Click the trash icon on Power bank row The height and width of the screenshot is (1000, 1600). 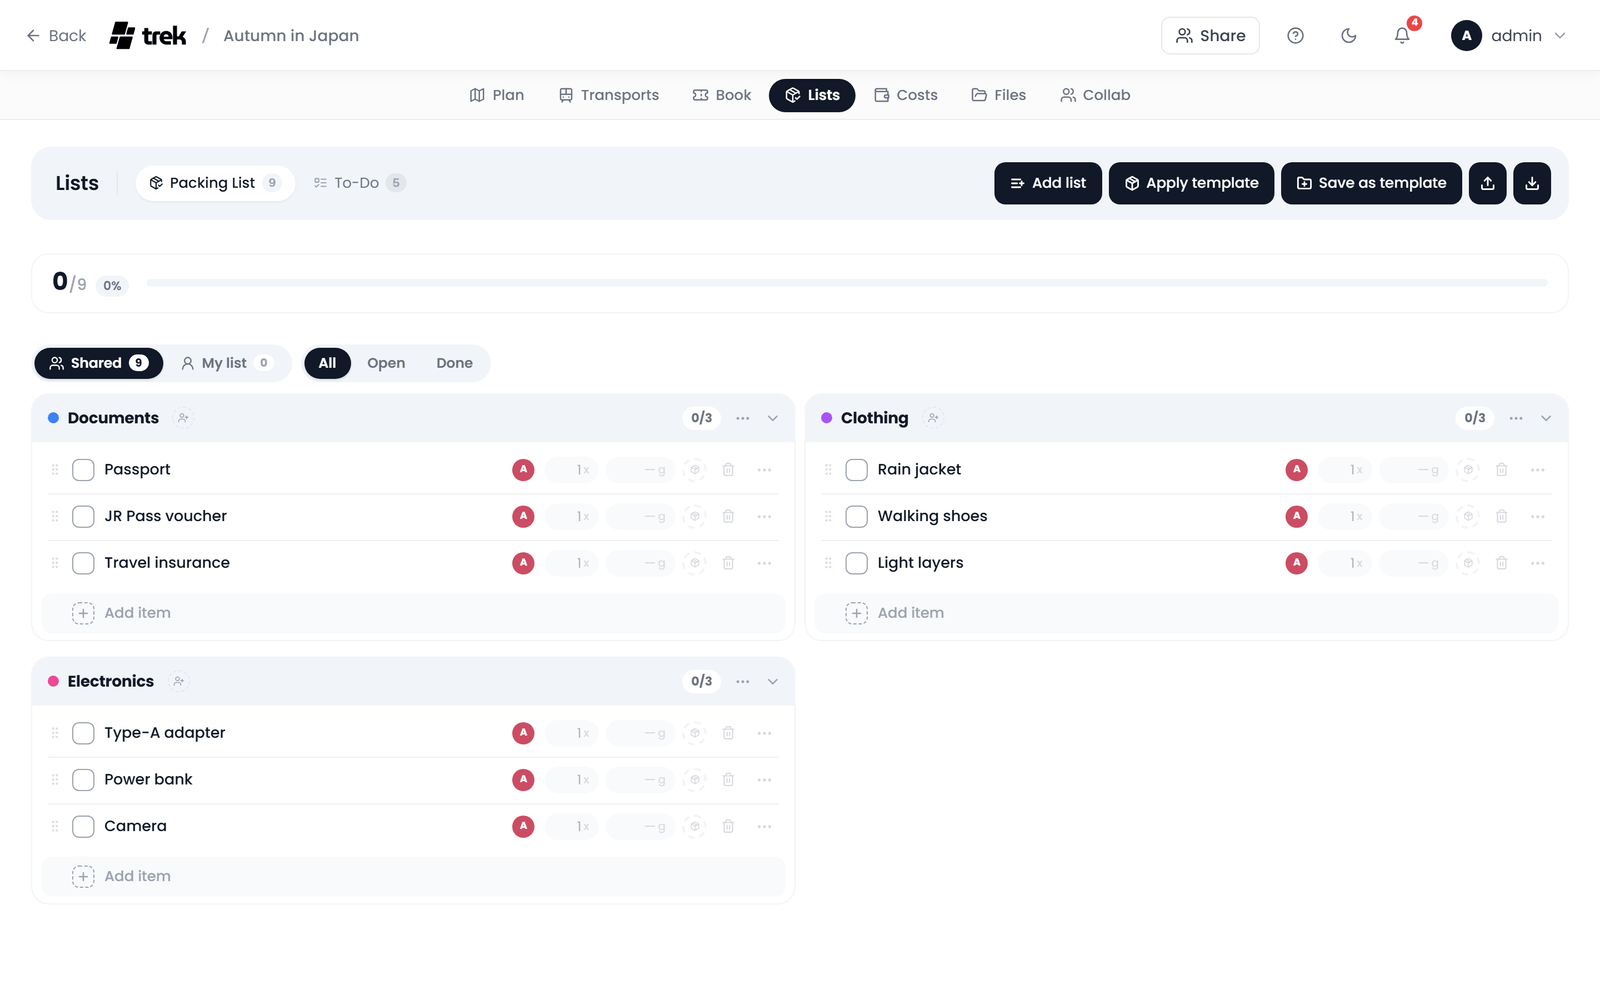(x=728, y=780)
